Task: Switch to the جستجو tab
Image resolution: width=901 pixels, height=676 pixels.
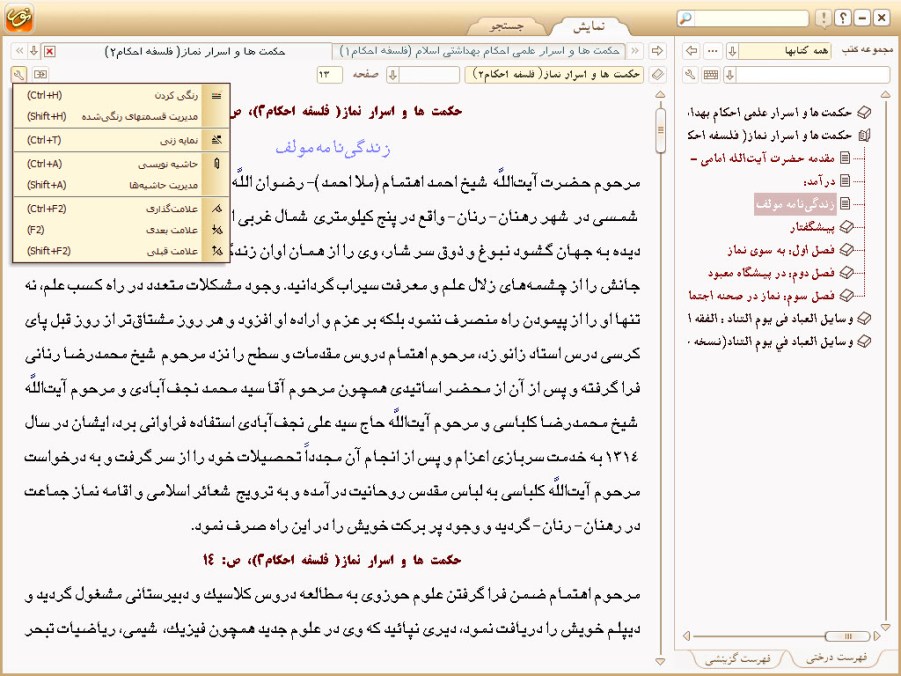Action: click(x=506, y=26)
